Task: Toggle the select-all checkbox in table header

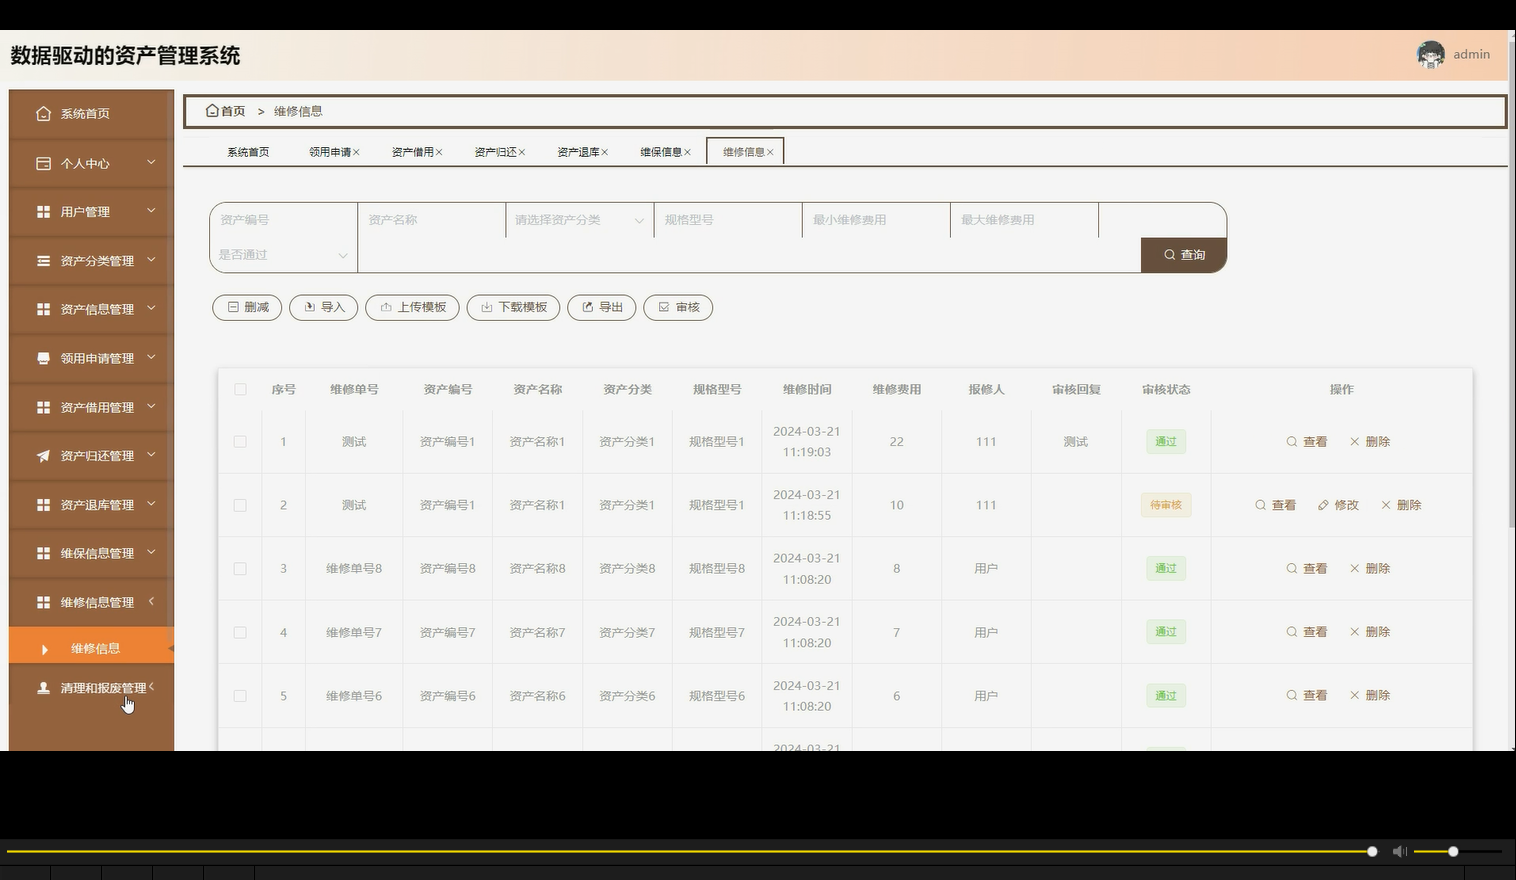Action: tap(240, 389)
